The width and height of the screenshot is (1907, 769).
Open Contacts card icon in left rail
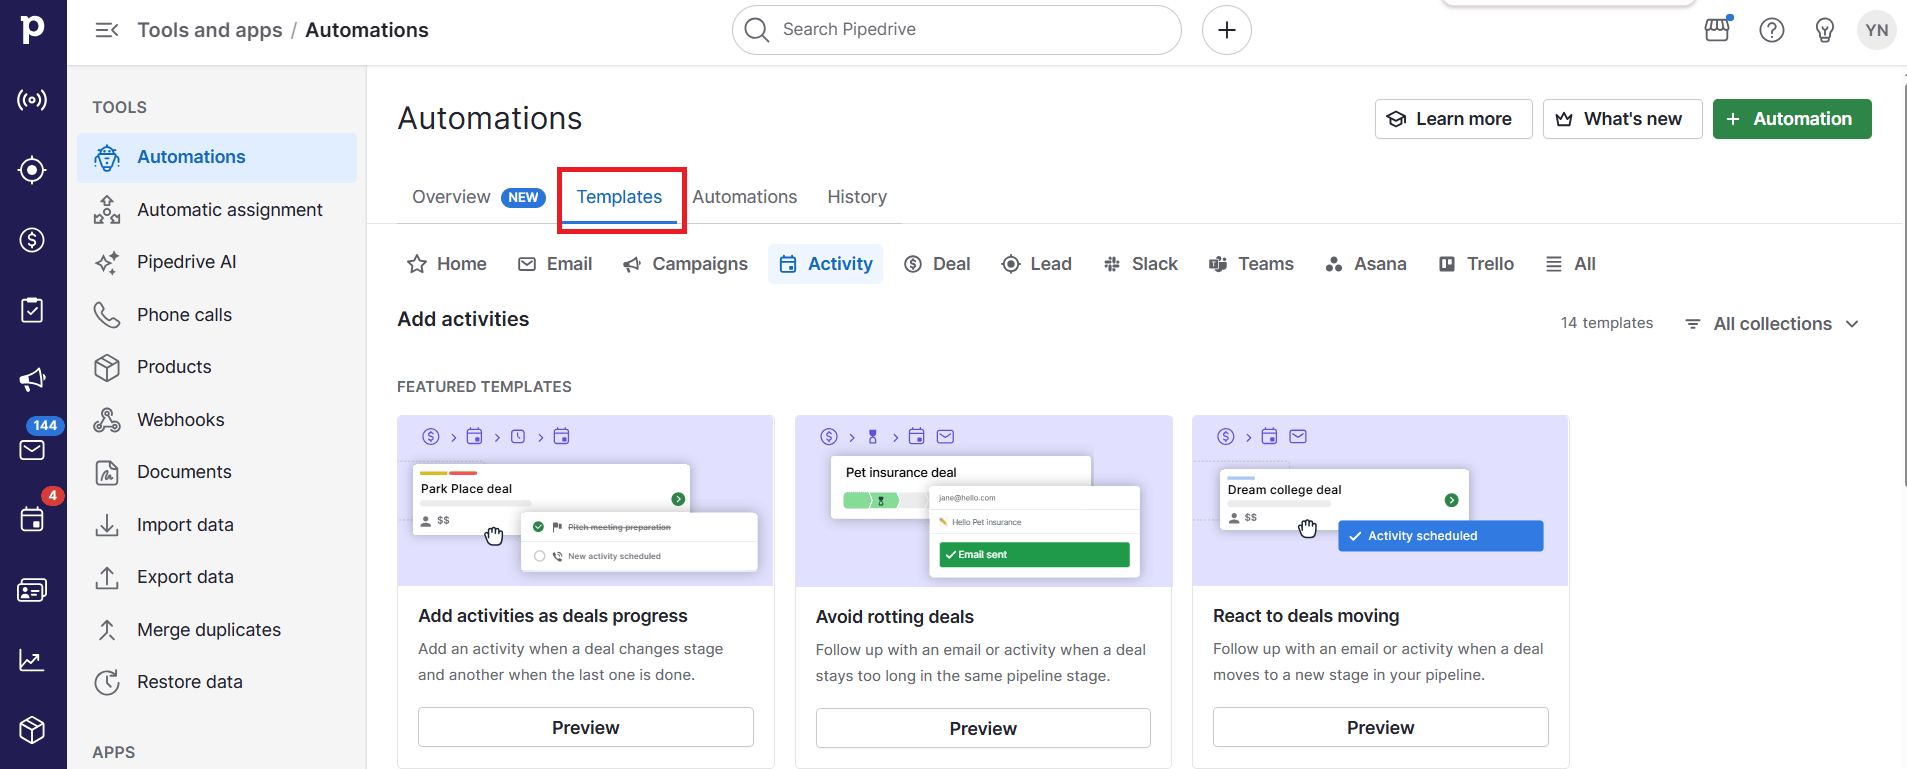point(32,590)
